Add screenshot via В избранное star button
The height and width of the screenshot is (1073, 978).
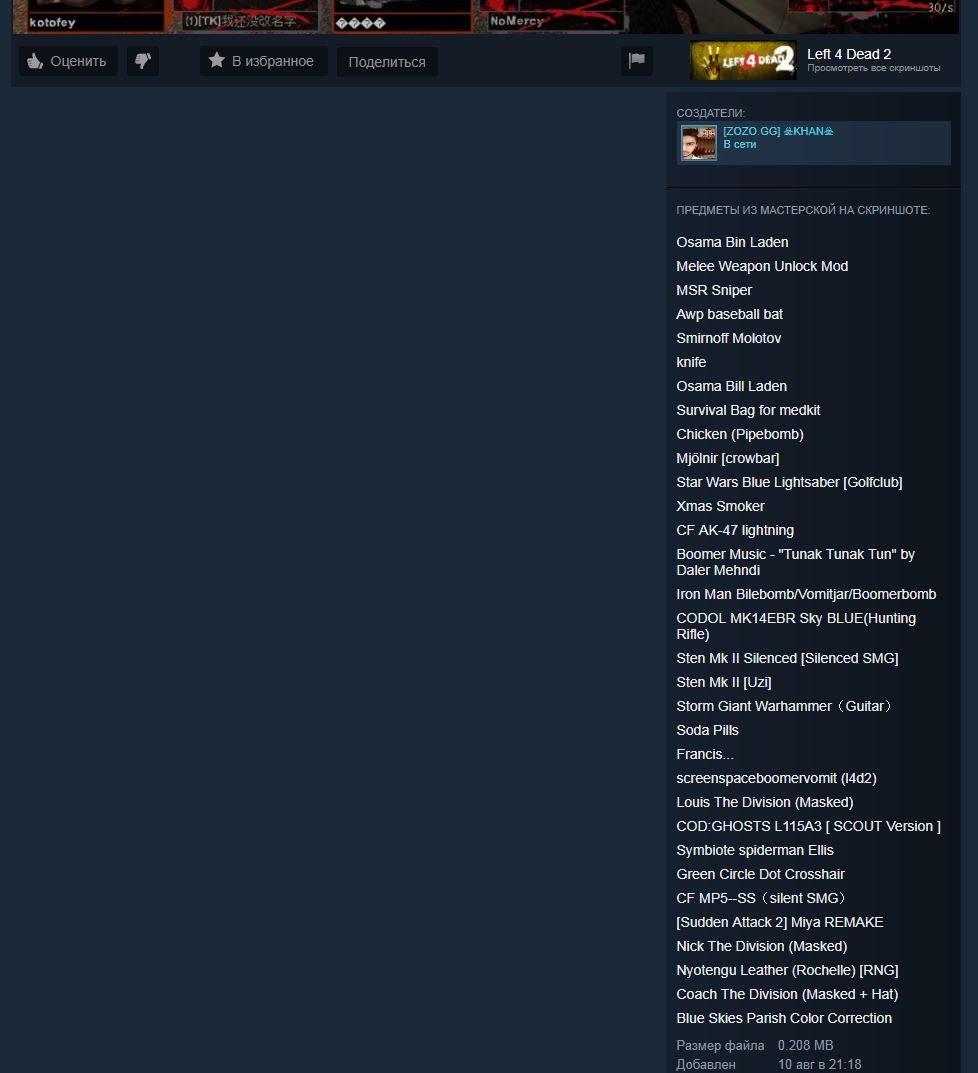tap(263, 61)
